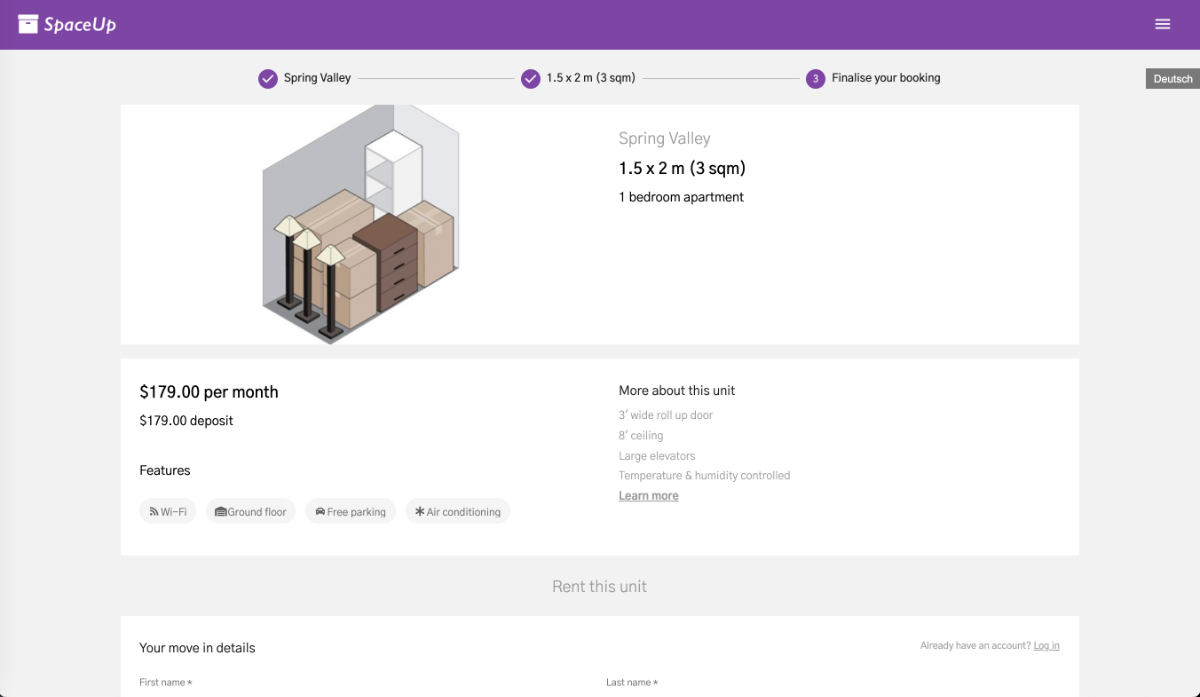The height and width of the screenshot is (697, 1200).
Task: Click the Ground floor feature tag
Action: 251,511
